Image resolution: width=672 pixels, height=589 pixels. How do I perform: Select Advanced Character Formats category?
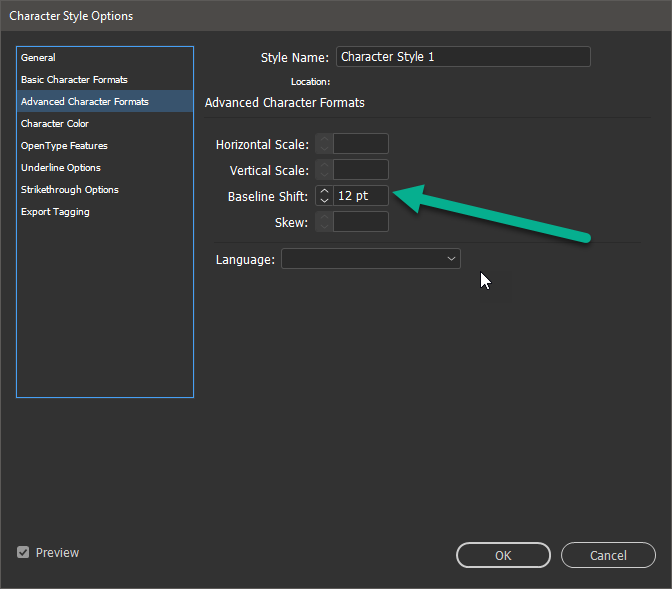point(84,102)
